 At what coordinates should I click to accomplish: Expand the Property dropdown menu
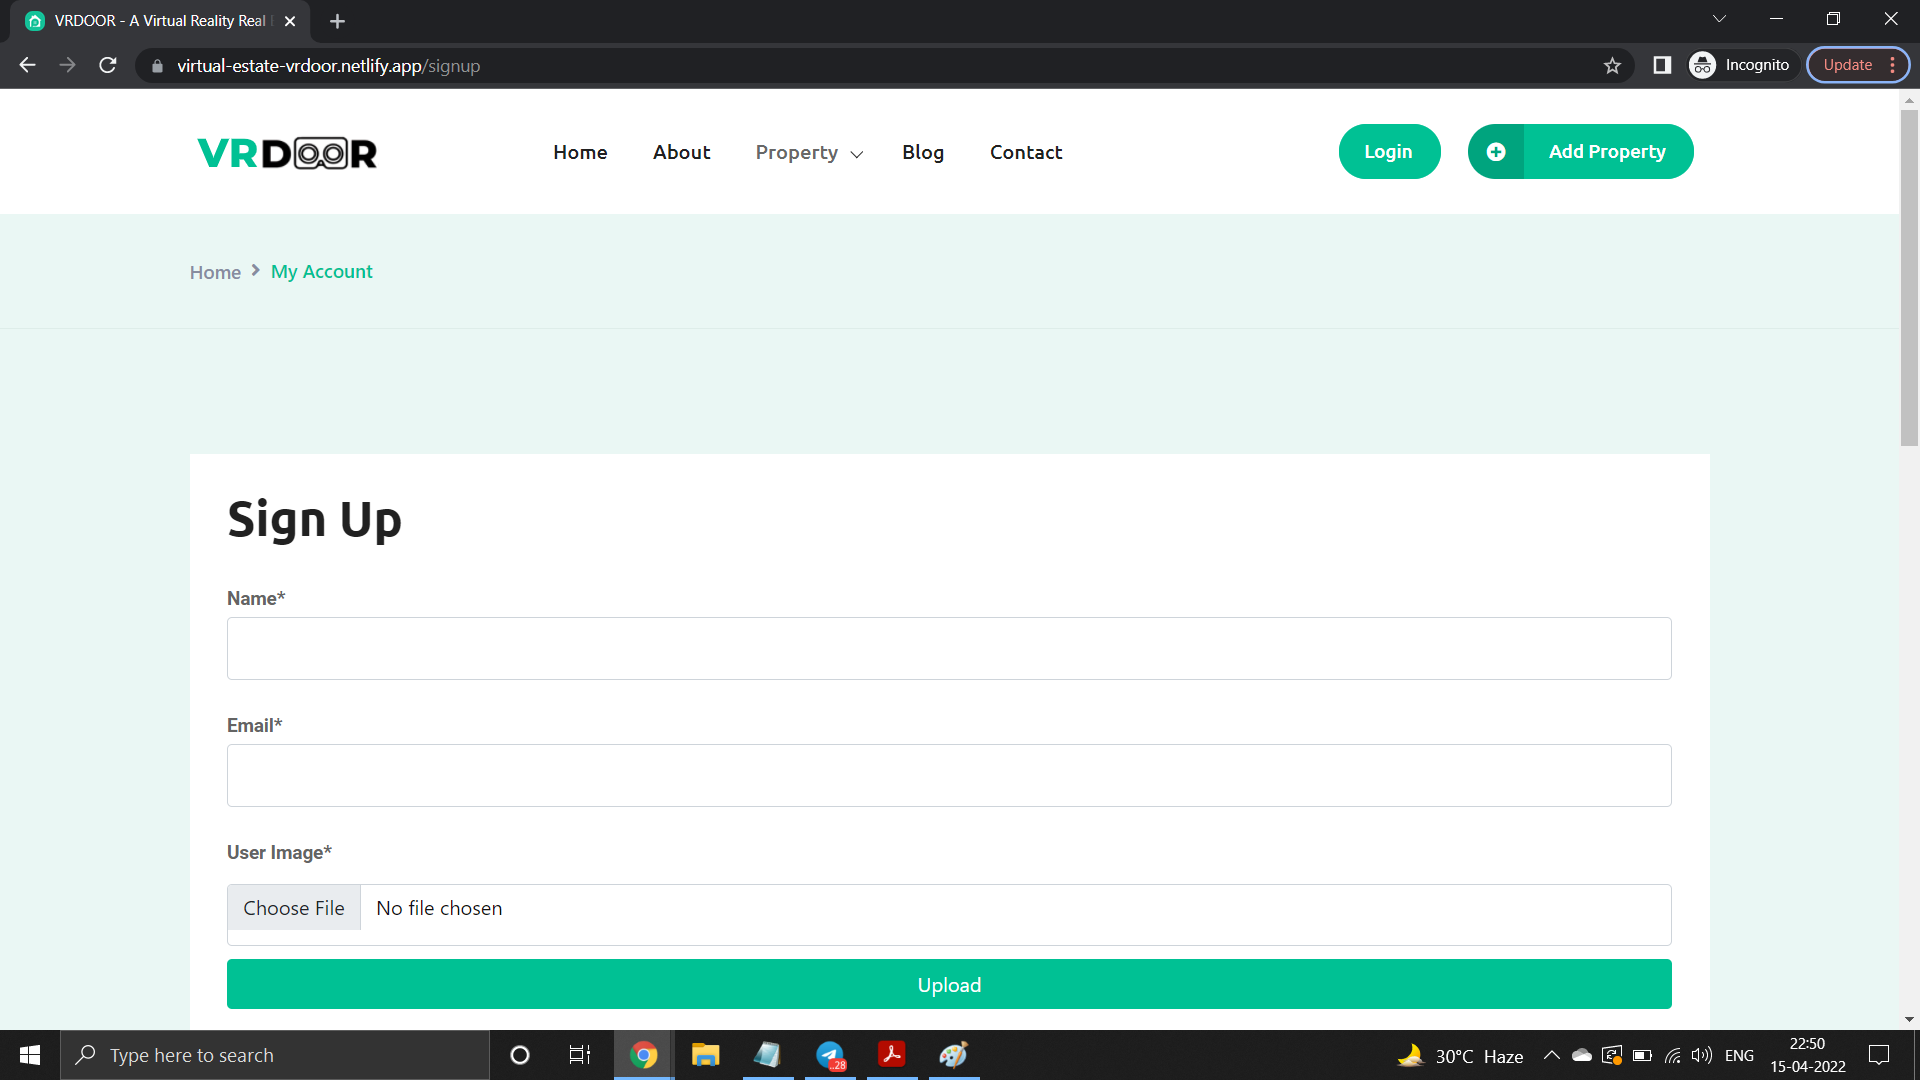point(808,153)
